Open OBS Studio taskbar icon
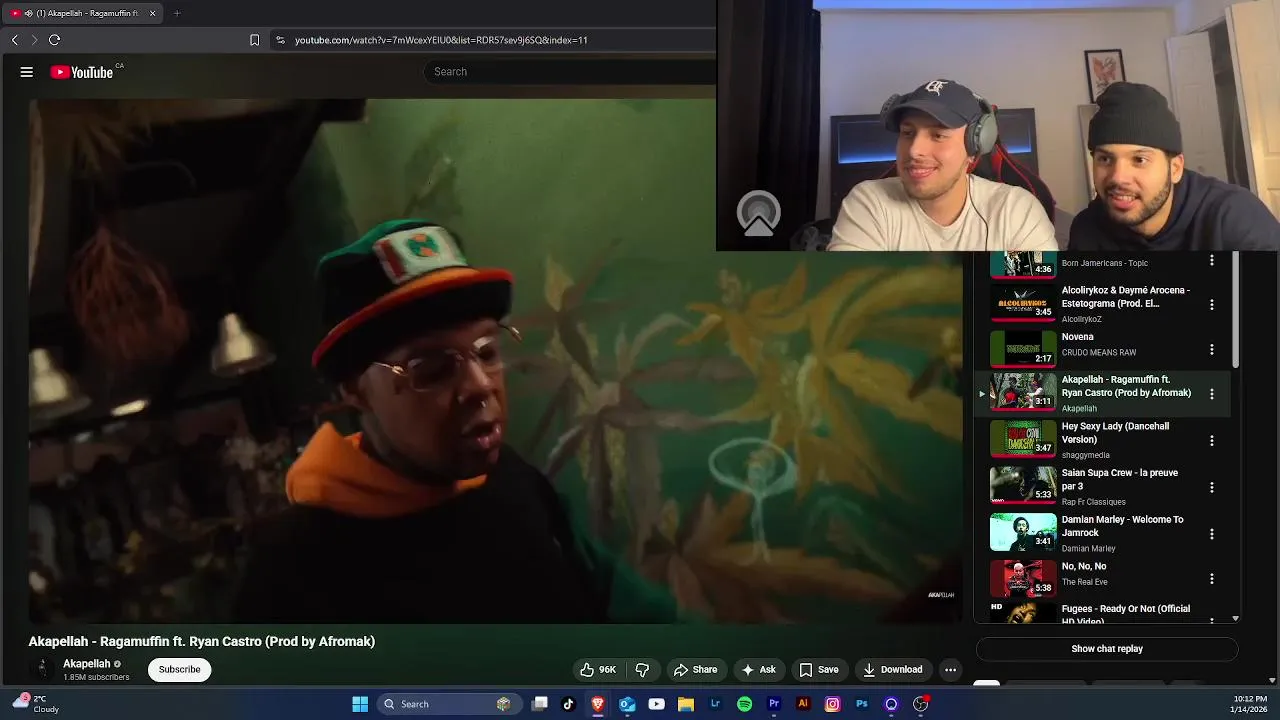 pos(920,704)
